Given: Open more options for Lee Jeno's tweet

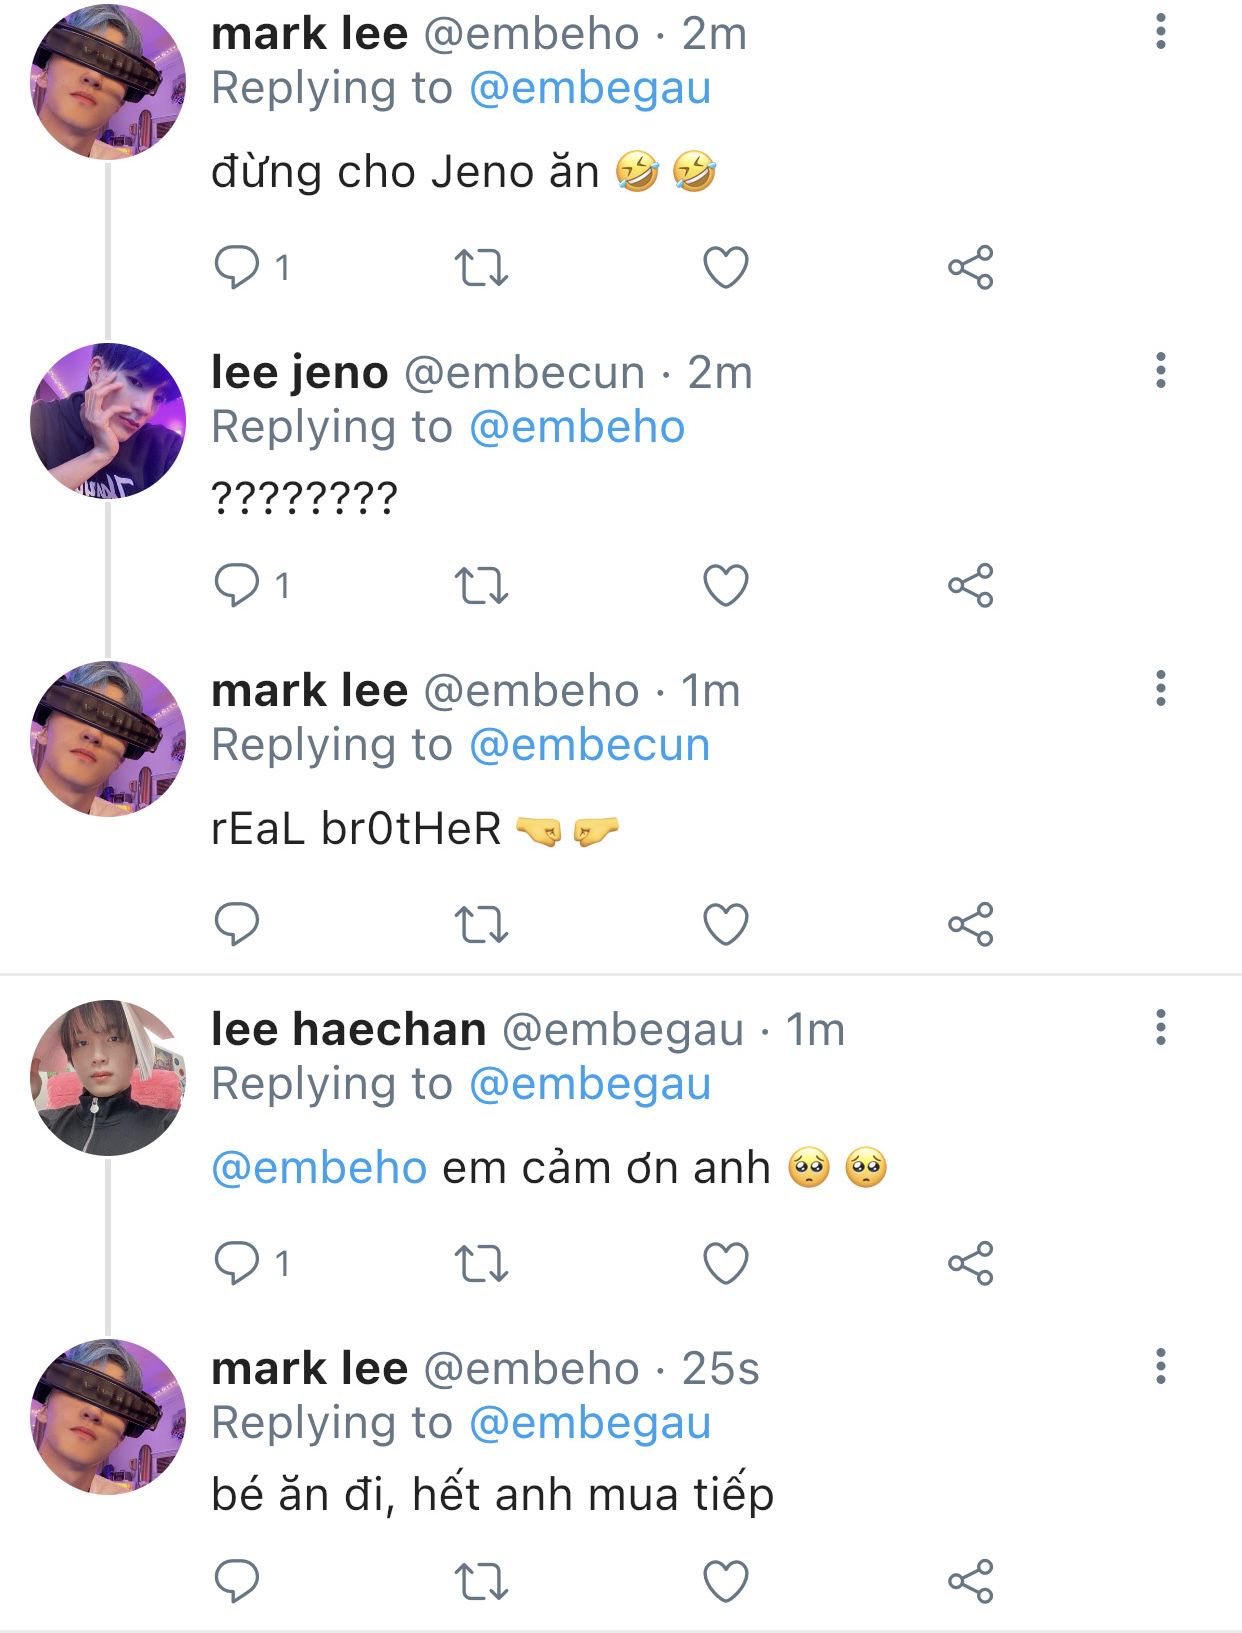Looking at the screenshot, I should coord(1160,371).
